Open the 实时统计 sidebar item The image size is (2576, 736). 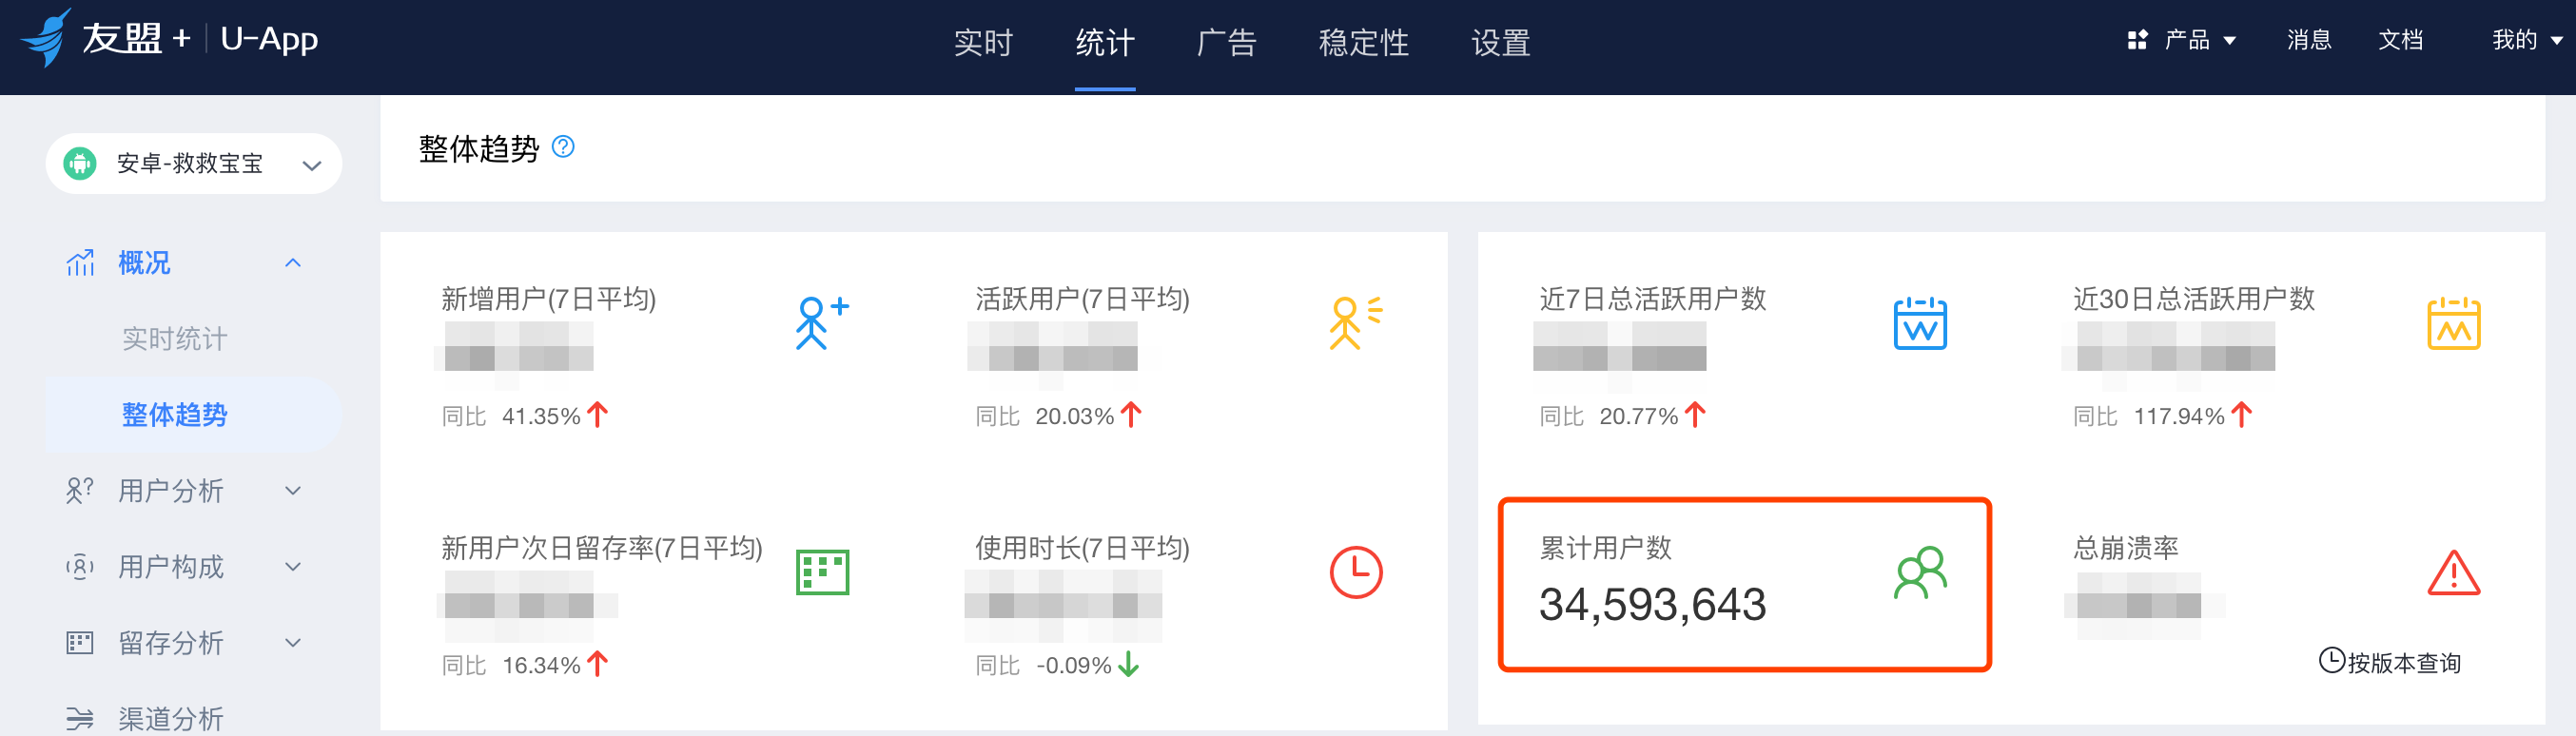click(x=174, y=339)
